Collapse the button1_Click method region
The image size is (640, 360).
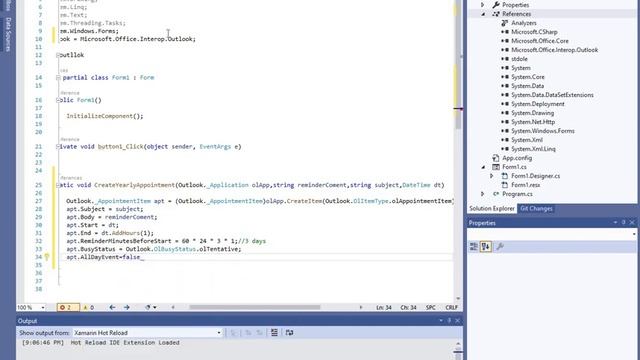click(58, 147)
